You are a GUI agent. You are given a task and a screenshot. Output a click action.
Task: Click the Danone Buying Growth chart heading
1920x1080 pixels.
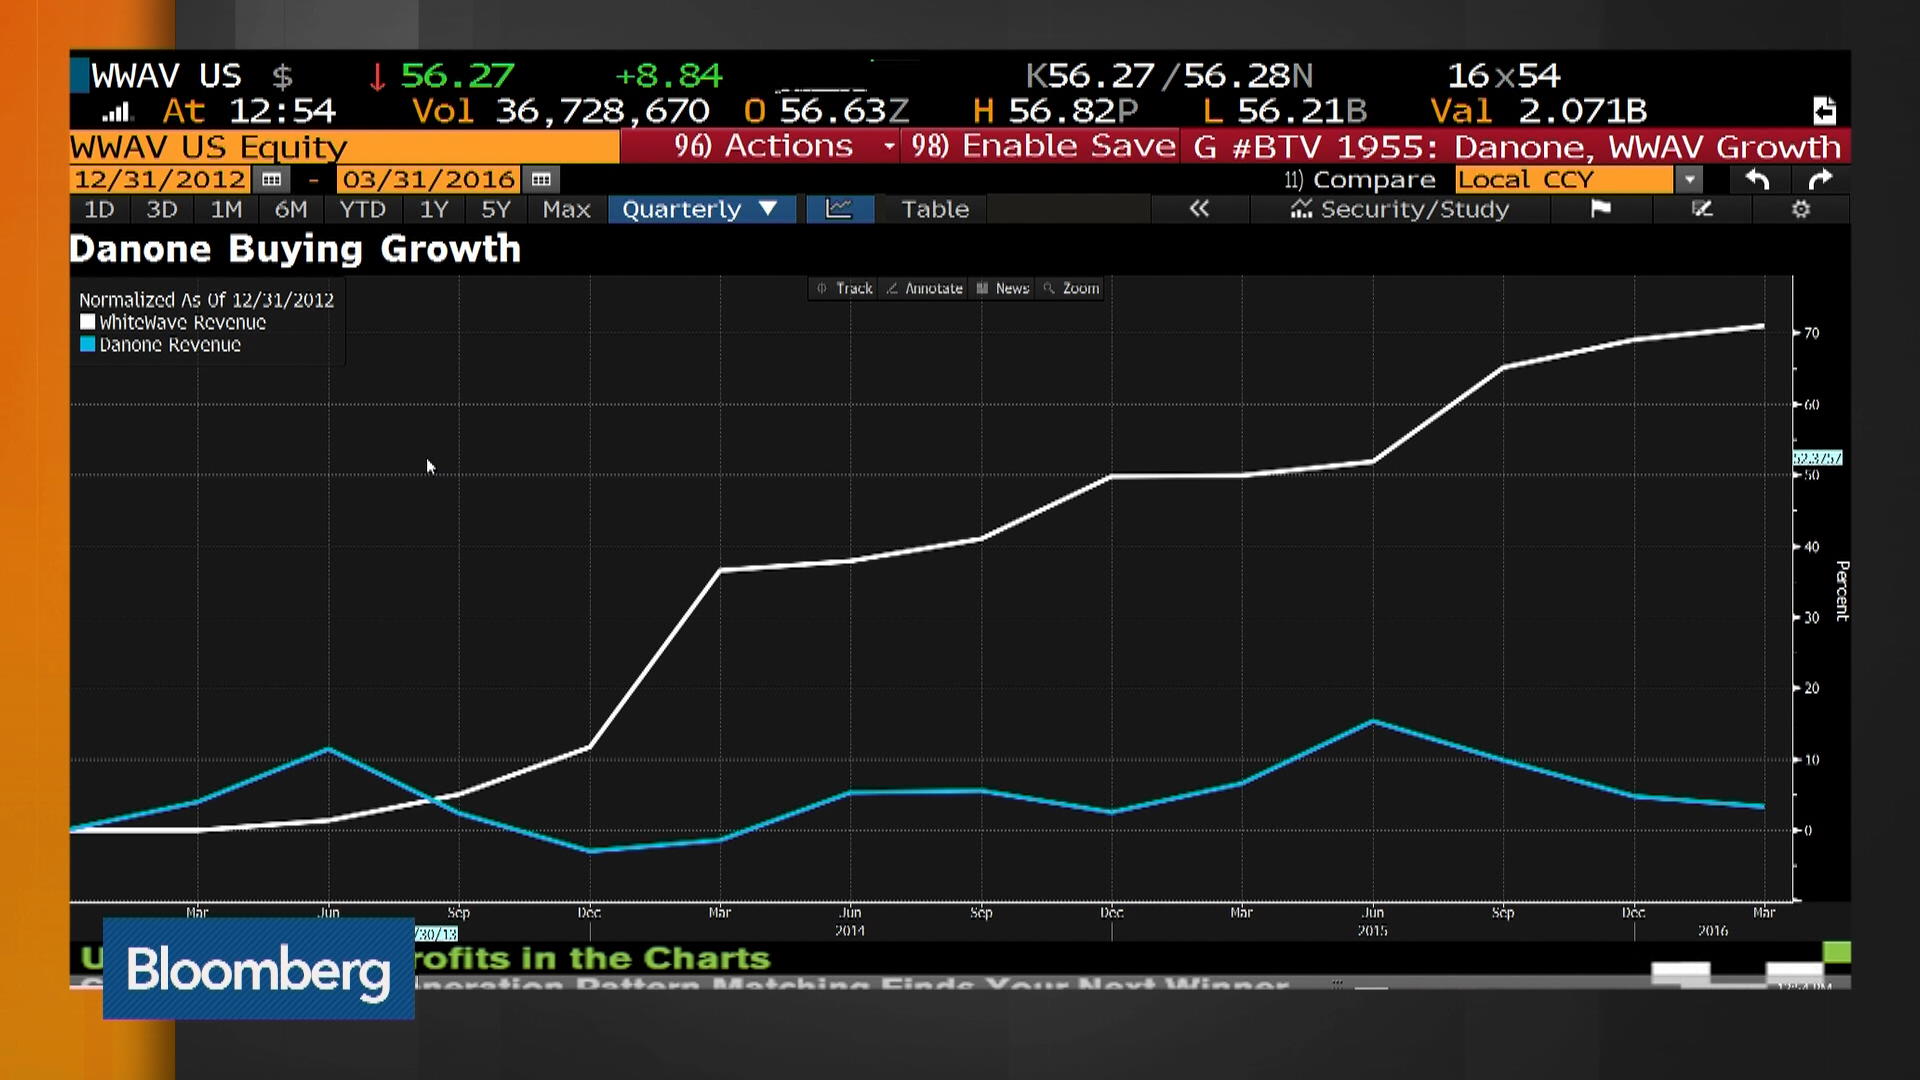(295, 249)
